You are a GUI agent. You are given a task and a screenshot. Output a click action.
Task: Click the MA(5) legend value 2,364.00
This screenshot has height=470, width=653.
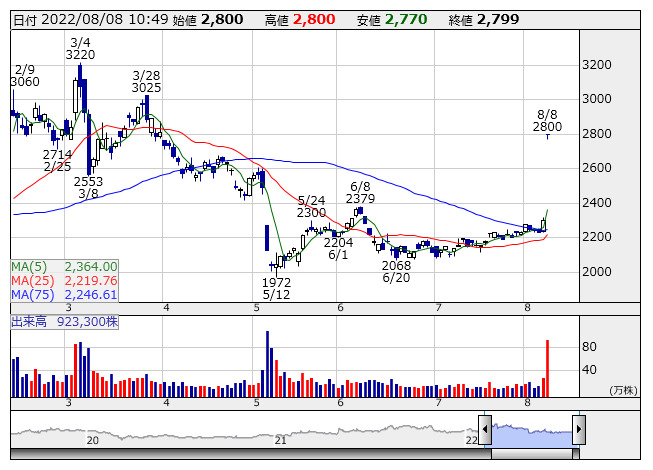click(x=91, y=266)
